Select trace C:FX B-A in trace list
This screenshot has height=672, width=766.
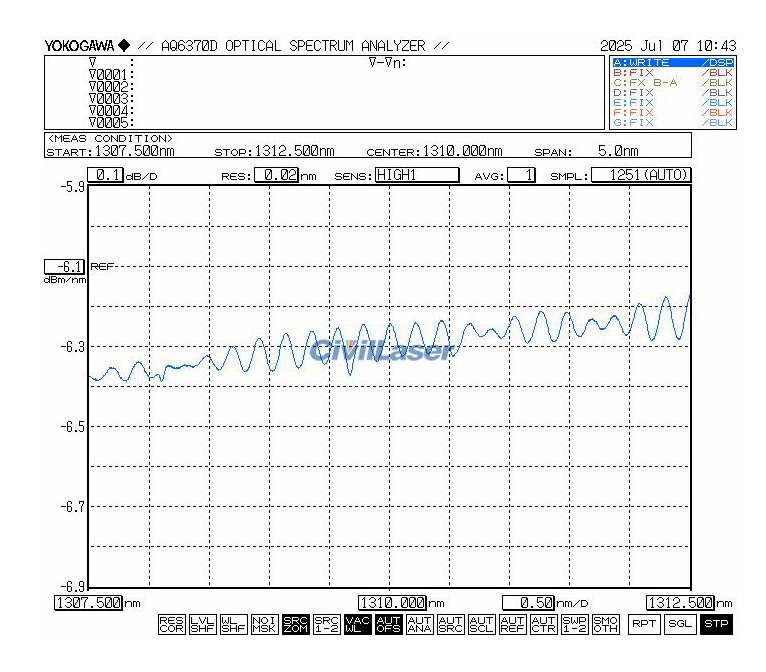(x=671, y=82)
